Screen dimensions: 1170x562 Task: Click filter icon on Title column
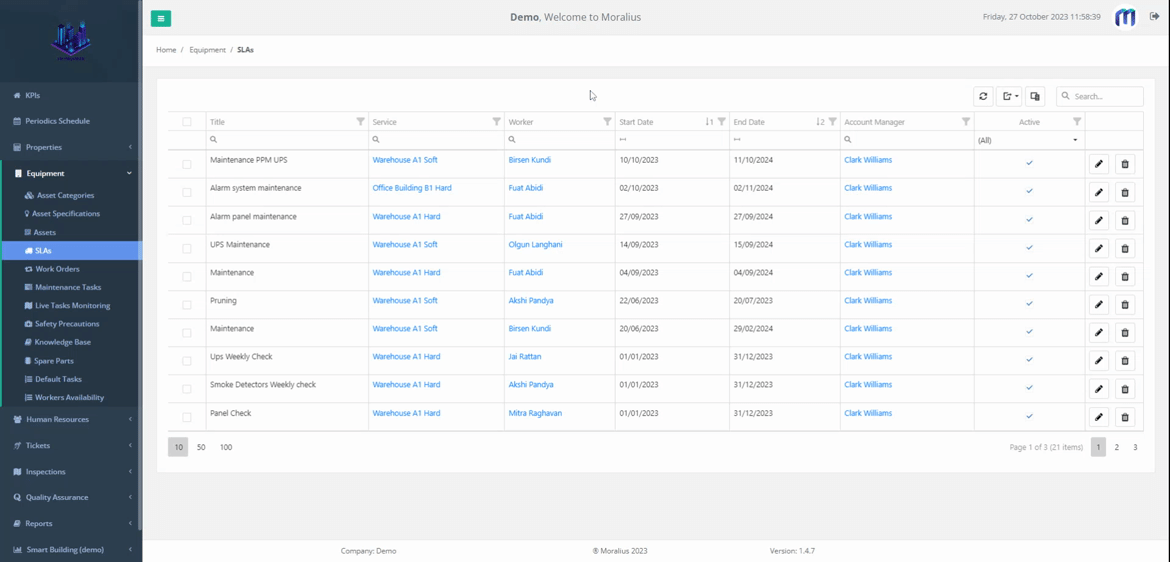[360, 122]
